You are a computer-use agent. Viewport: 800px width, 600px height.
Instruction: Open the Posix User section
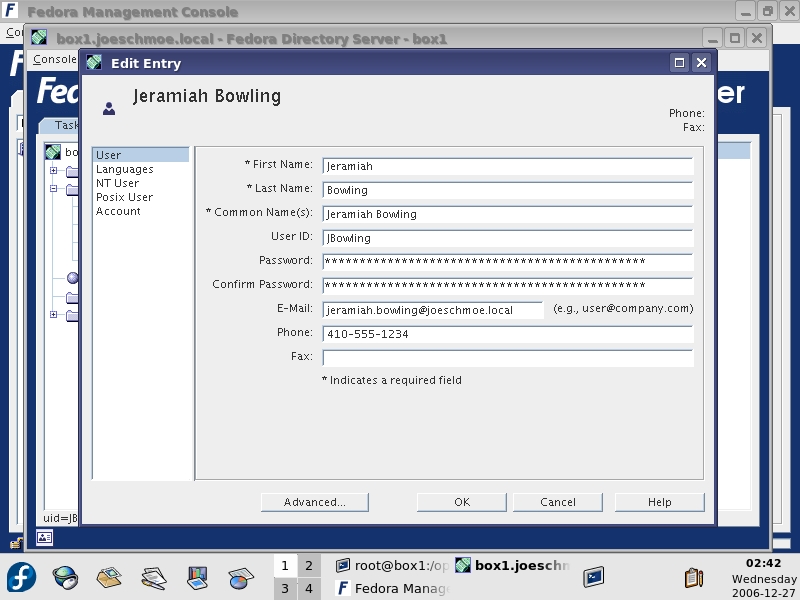125,197
